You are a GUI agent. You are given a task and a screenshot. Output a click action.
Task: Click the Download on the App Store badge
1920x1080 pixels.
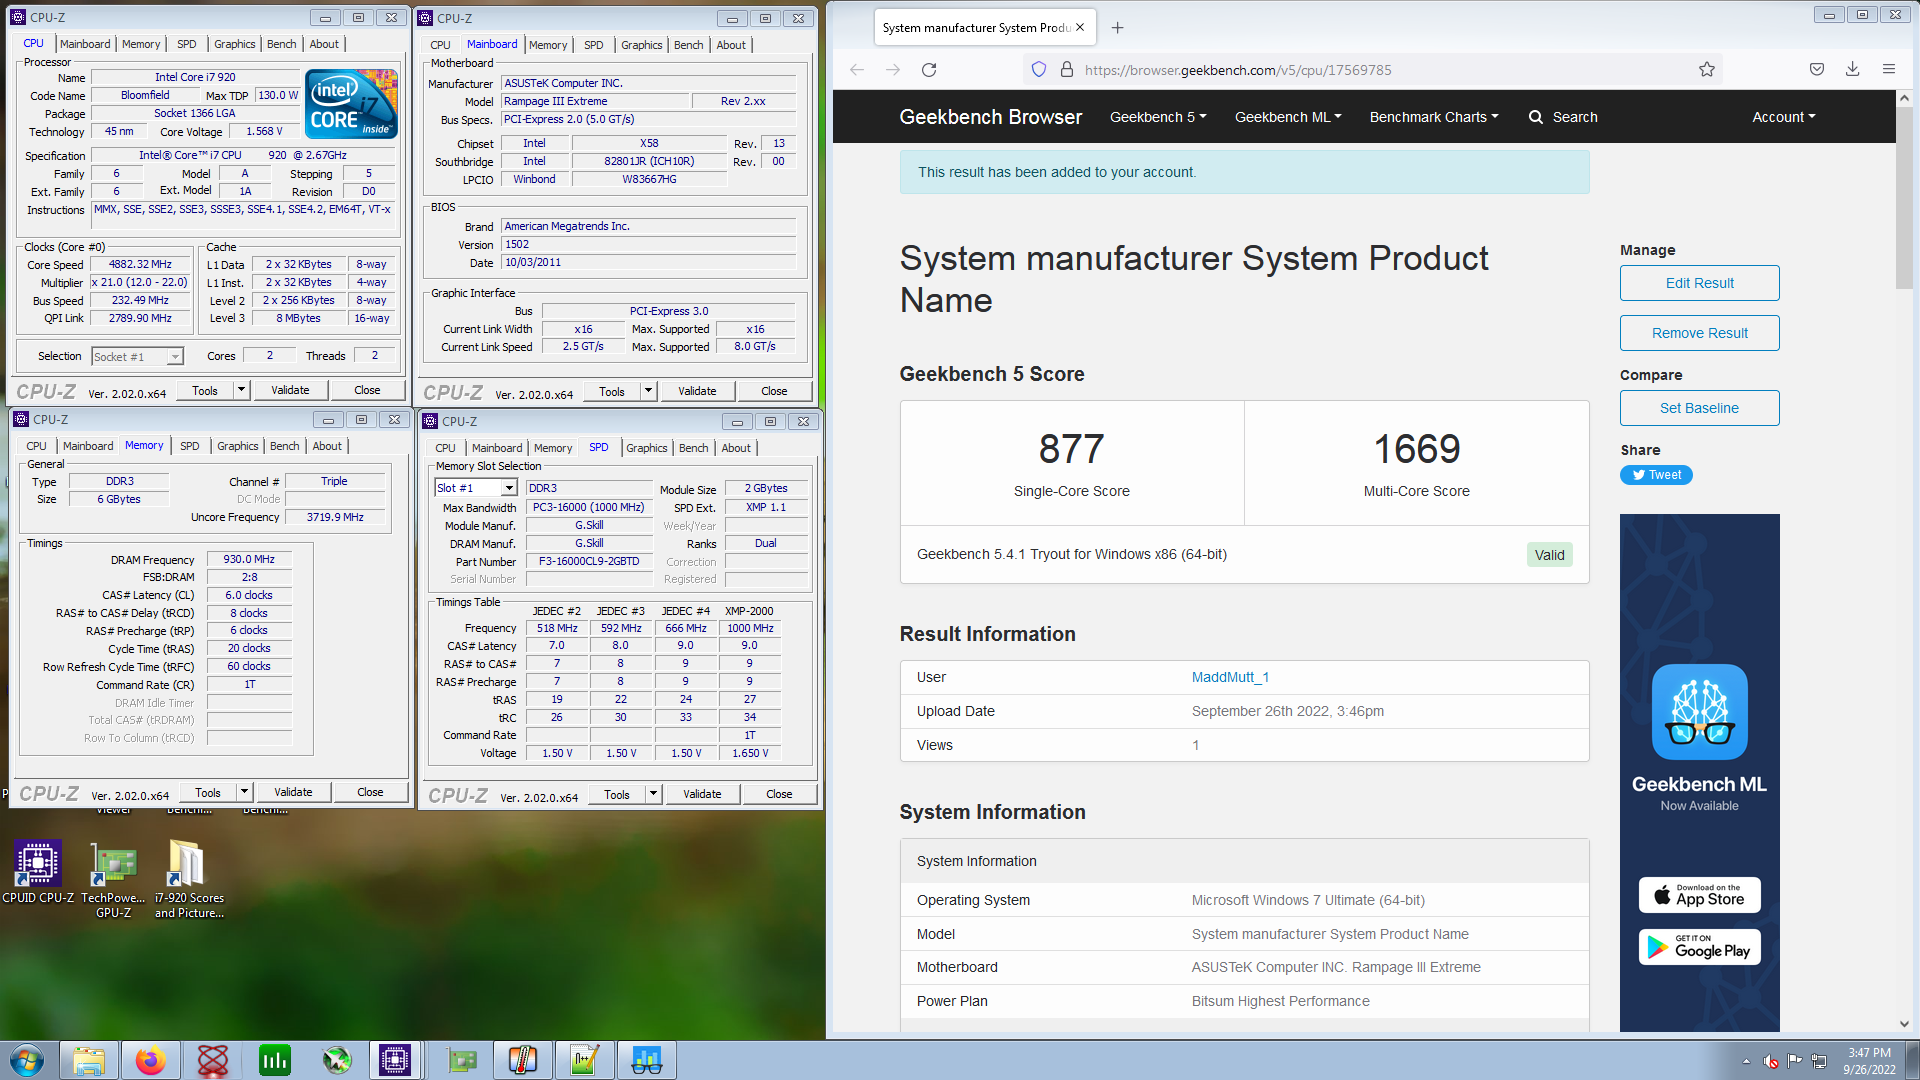[x=1699, y=895]
